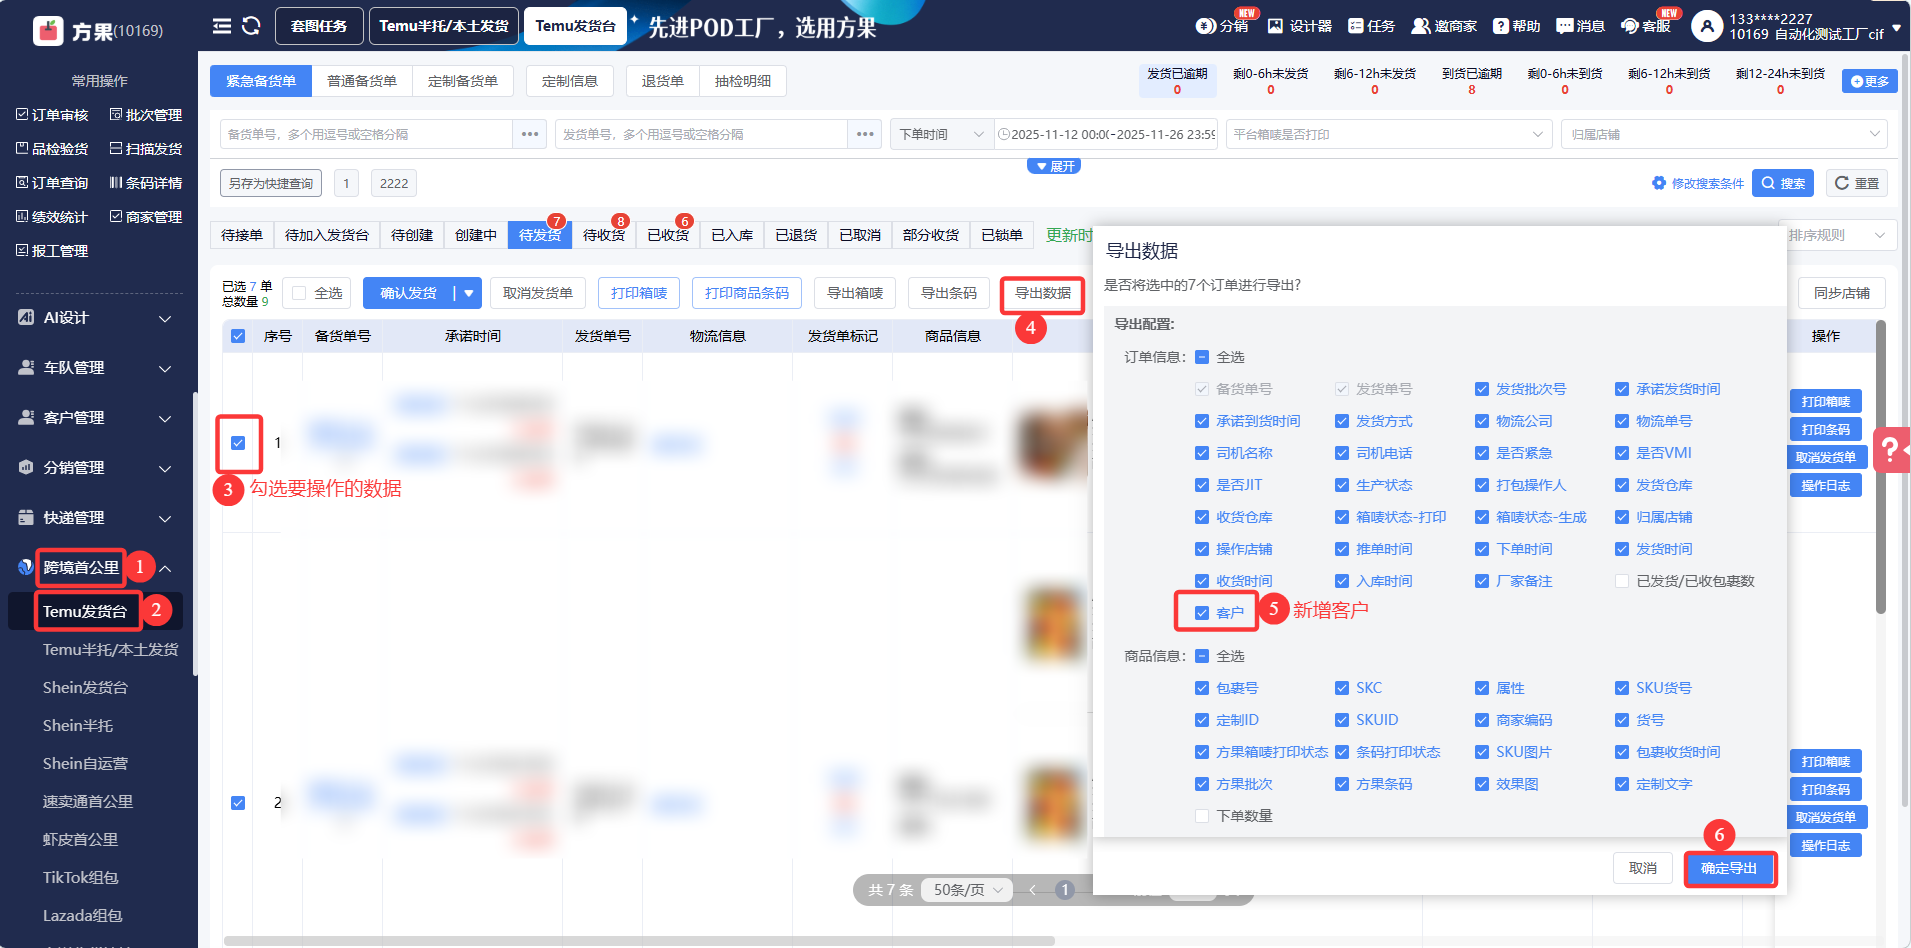The height and width of the screenshot is (948, 1911).
Task: Click the main table vertical scrollbar
Action: click(1881, 467)
